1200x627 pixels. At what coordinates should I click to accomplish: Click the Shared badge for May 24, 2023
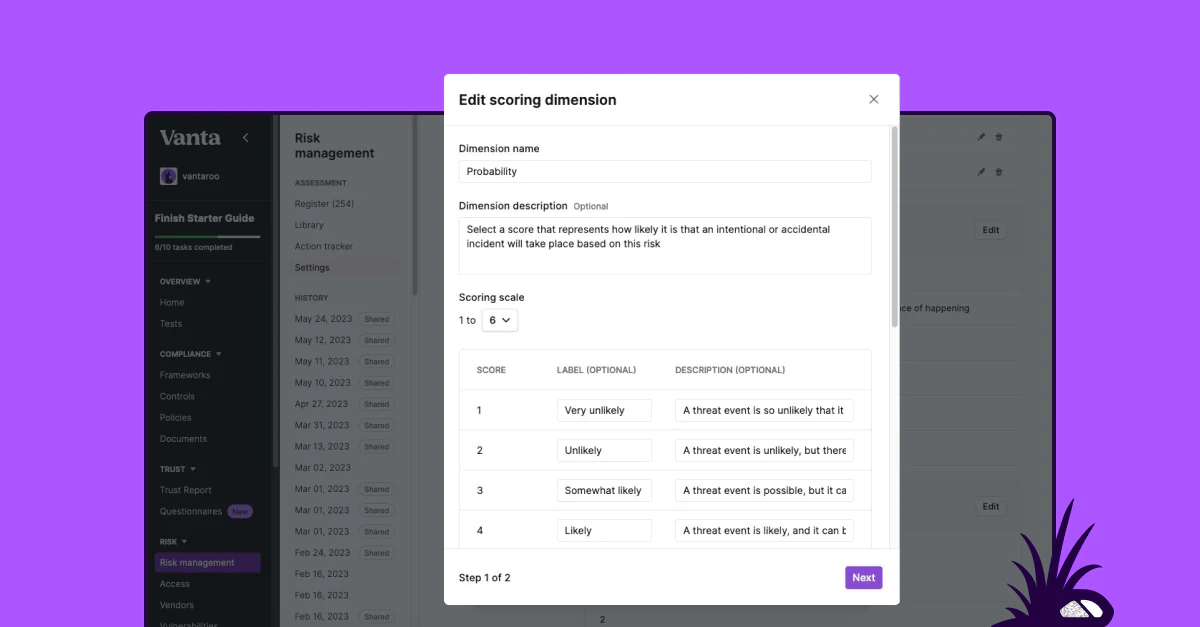(x=377, y=318)
